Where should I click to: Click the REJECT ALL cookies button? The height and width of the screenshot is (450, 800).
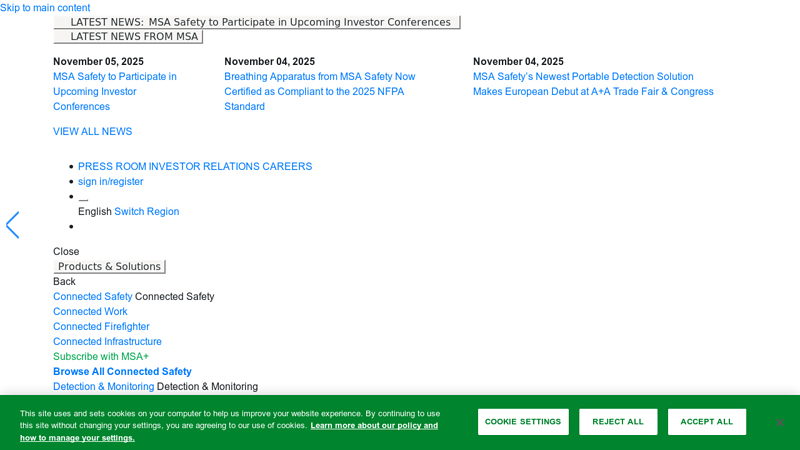pos(618,422)
